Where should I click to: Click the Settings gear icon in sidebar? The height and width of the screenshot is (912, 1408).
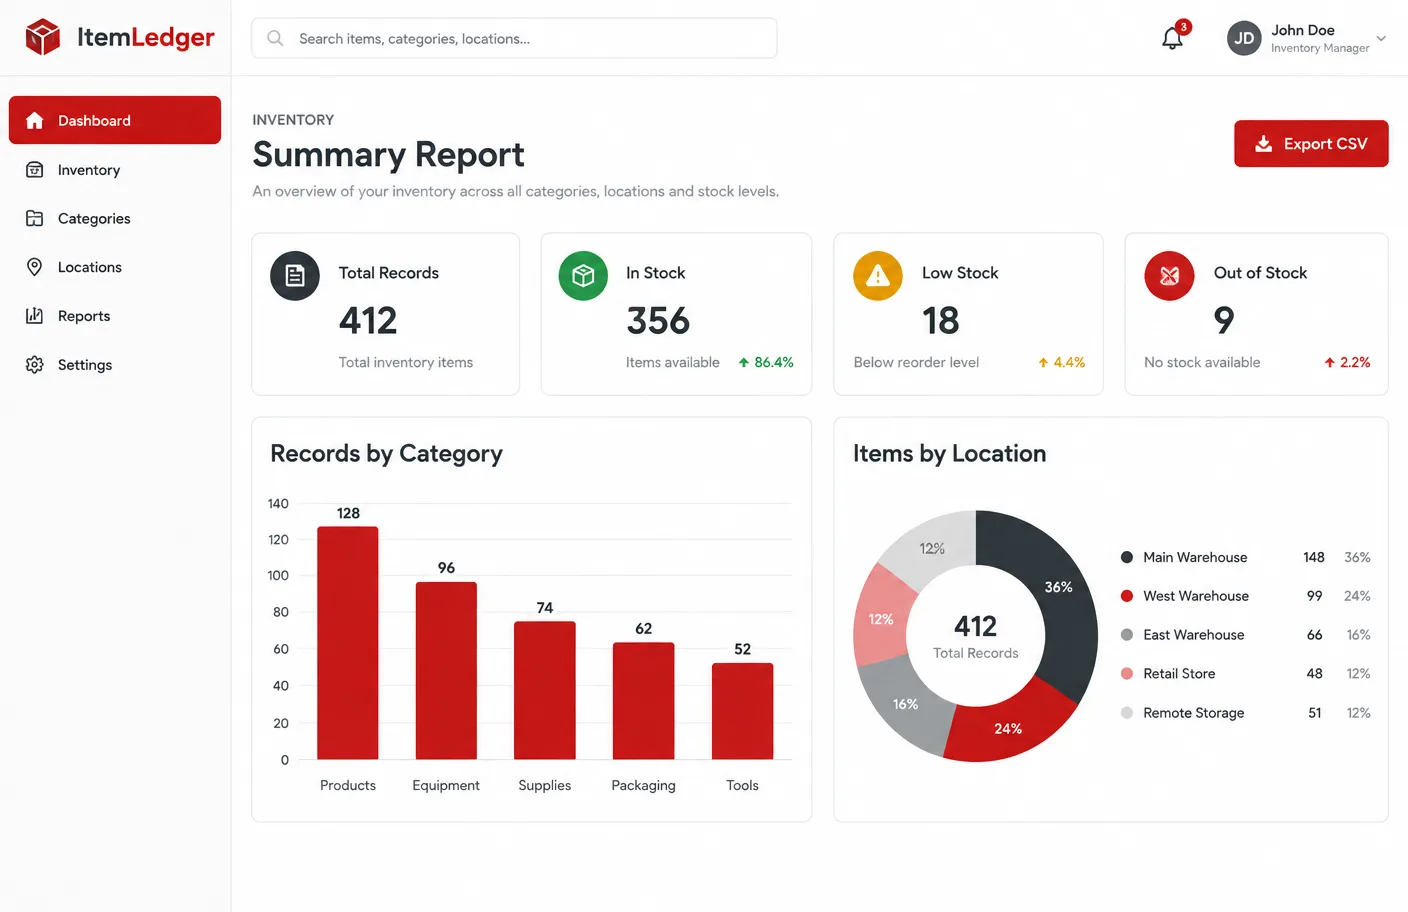click(x=35, y=365)
